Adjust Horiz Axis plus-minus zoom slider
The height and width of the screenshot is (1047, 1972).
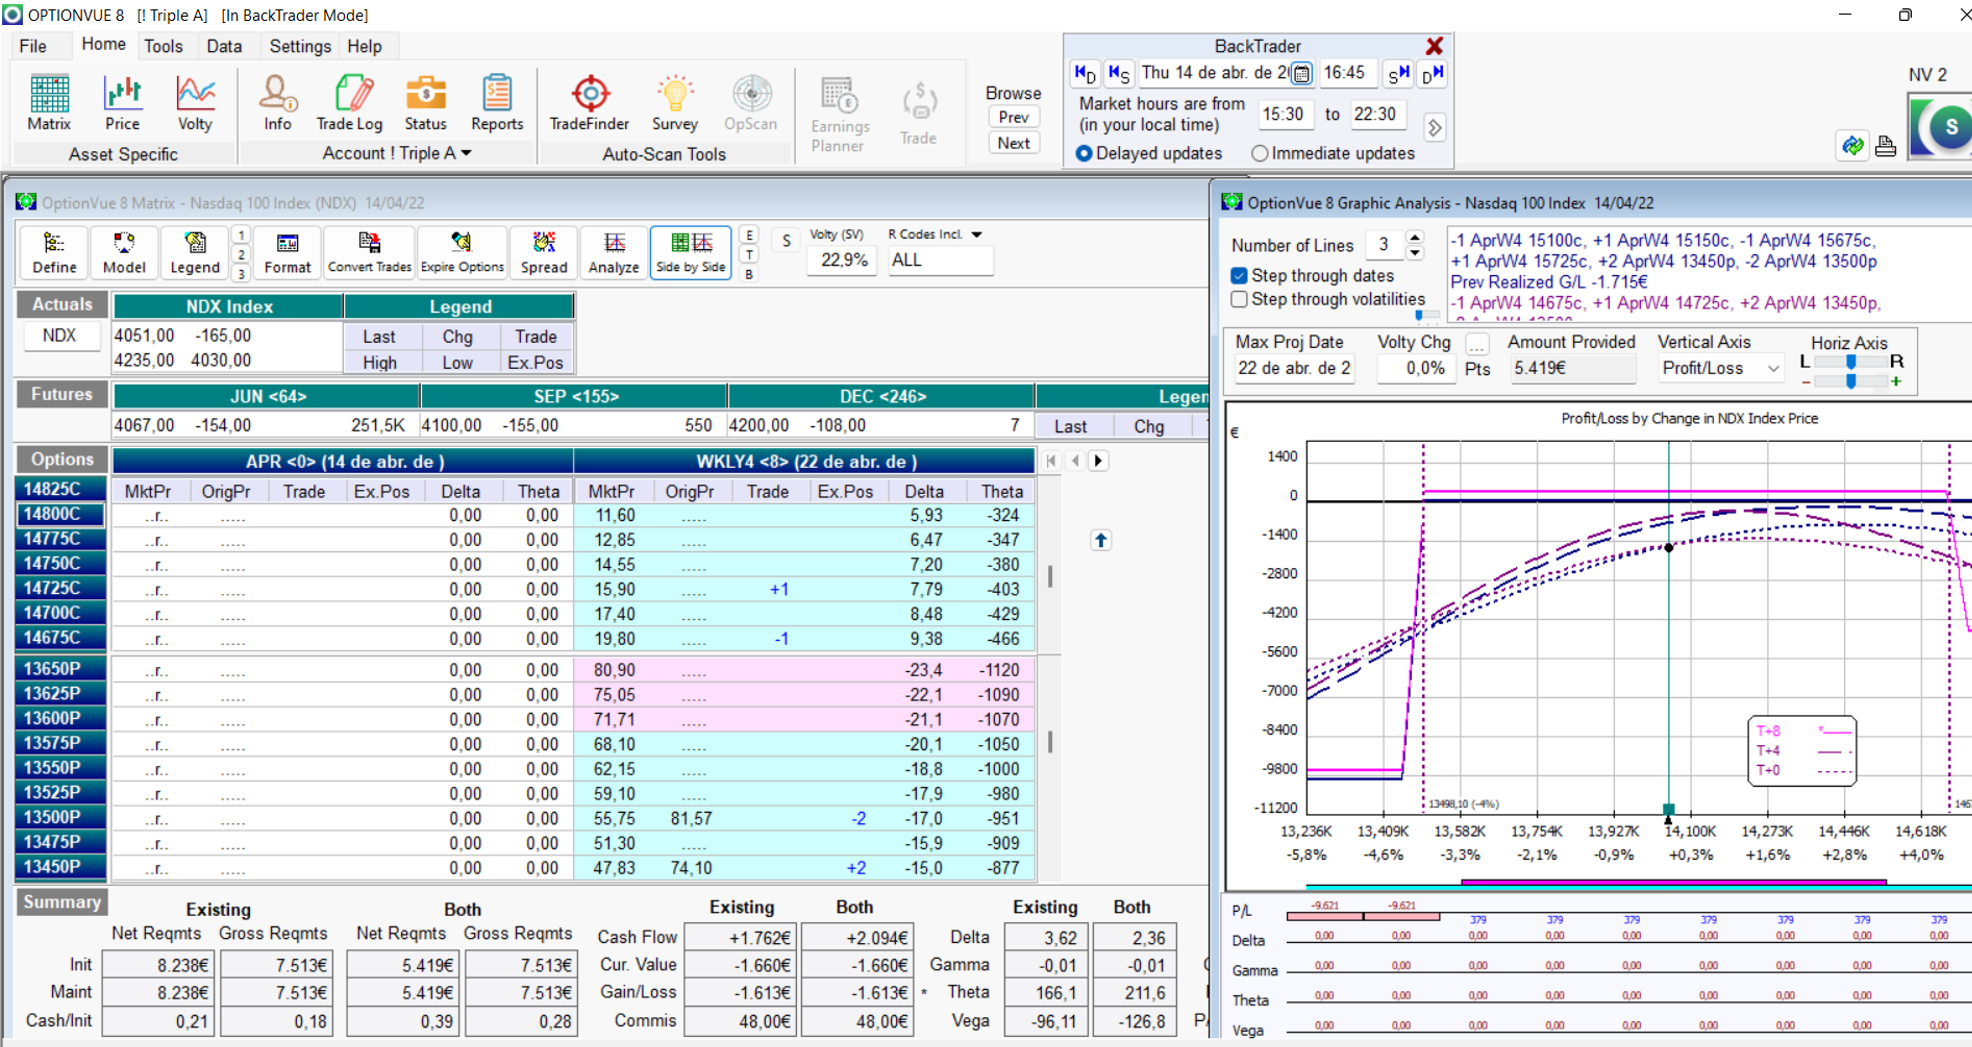point(1851,381)
